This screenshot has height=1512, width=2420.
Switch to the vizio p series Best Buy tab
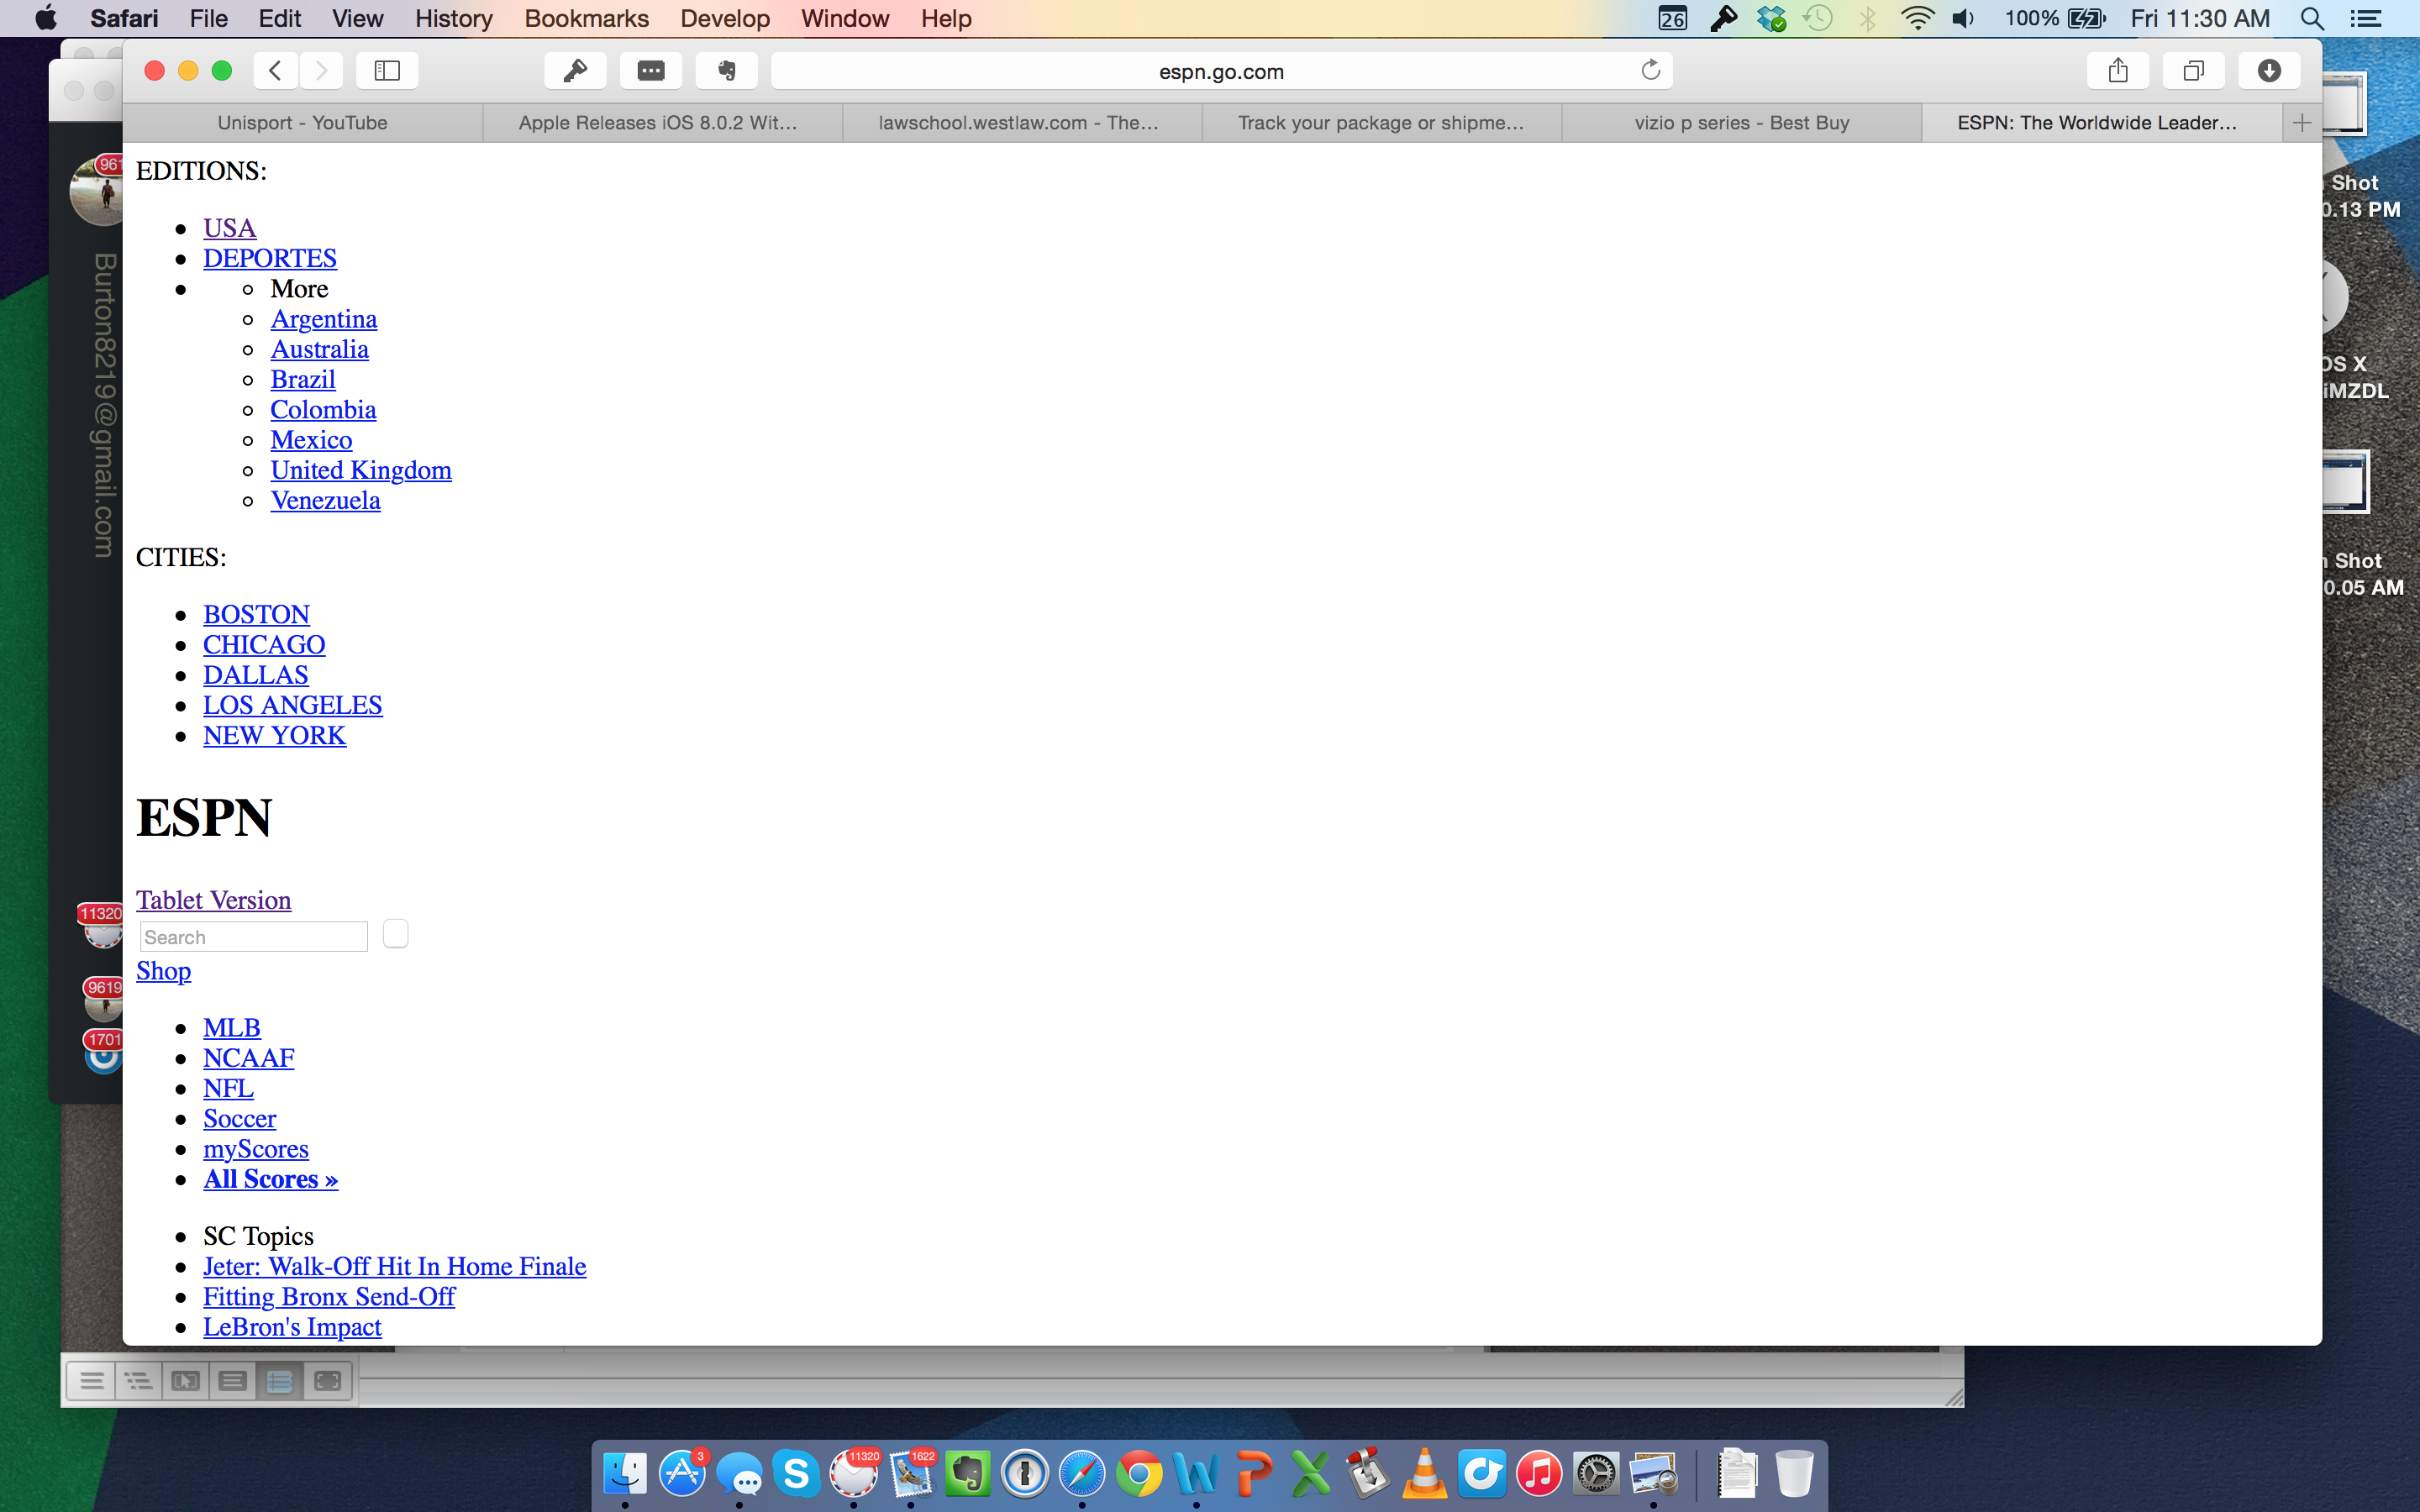tap(1741, 123)
